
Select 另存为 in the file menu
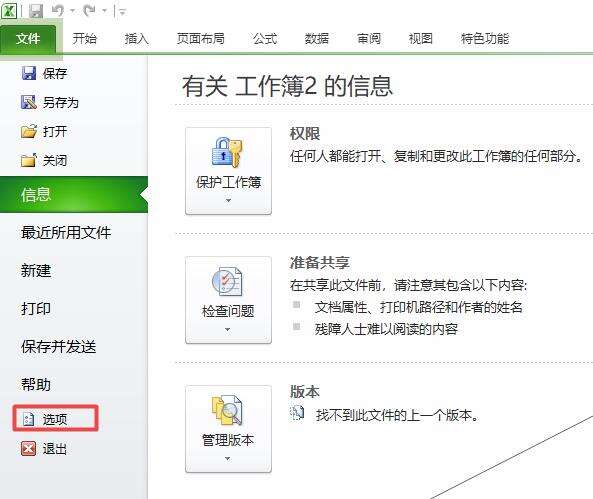(x=61, y=103)
